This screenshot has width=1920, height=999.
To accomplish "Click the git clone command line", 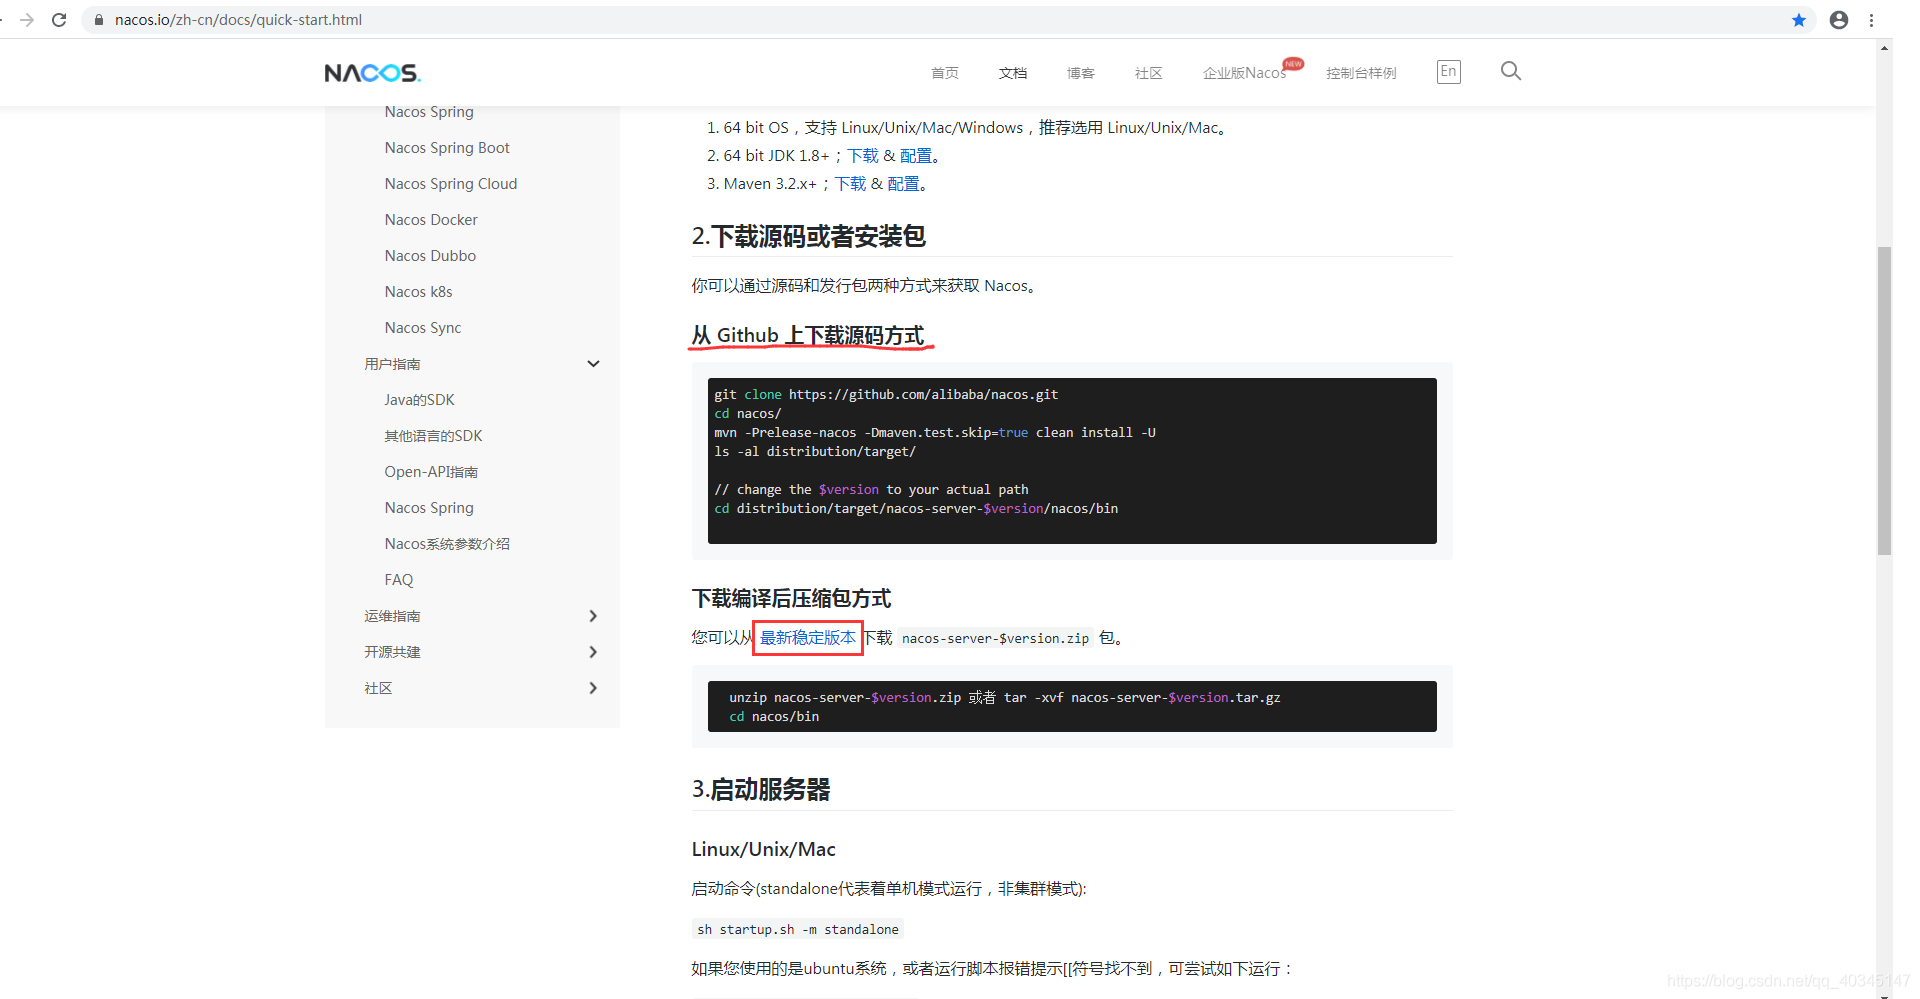I will (886, 395).
